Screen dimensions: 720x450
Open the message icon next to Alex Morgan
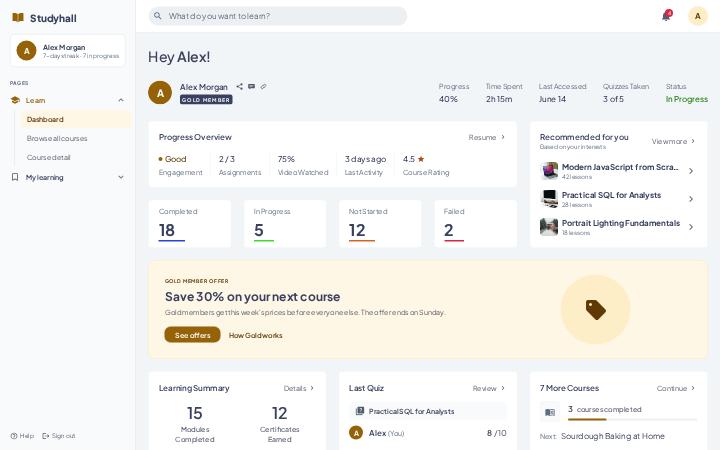point(251,86)
